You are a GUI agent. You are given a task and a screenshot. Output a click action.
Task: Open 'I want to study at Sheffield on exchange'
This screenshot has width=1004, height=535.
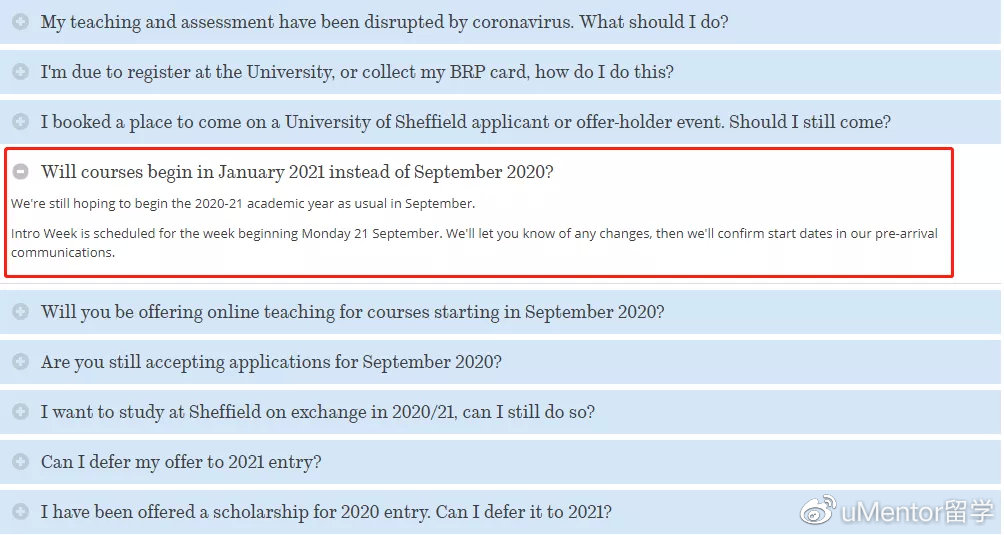coord(500,411)
